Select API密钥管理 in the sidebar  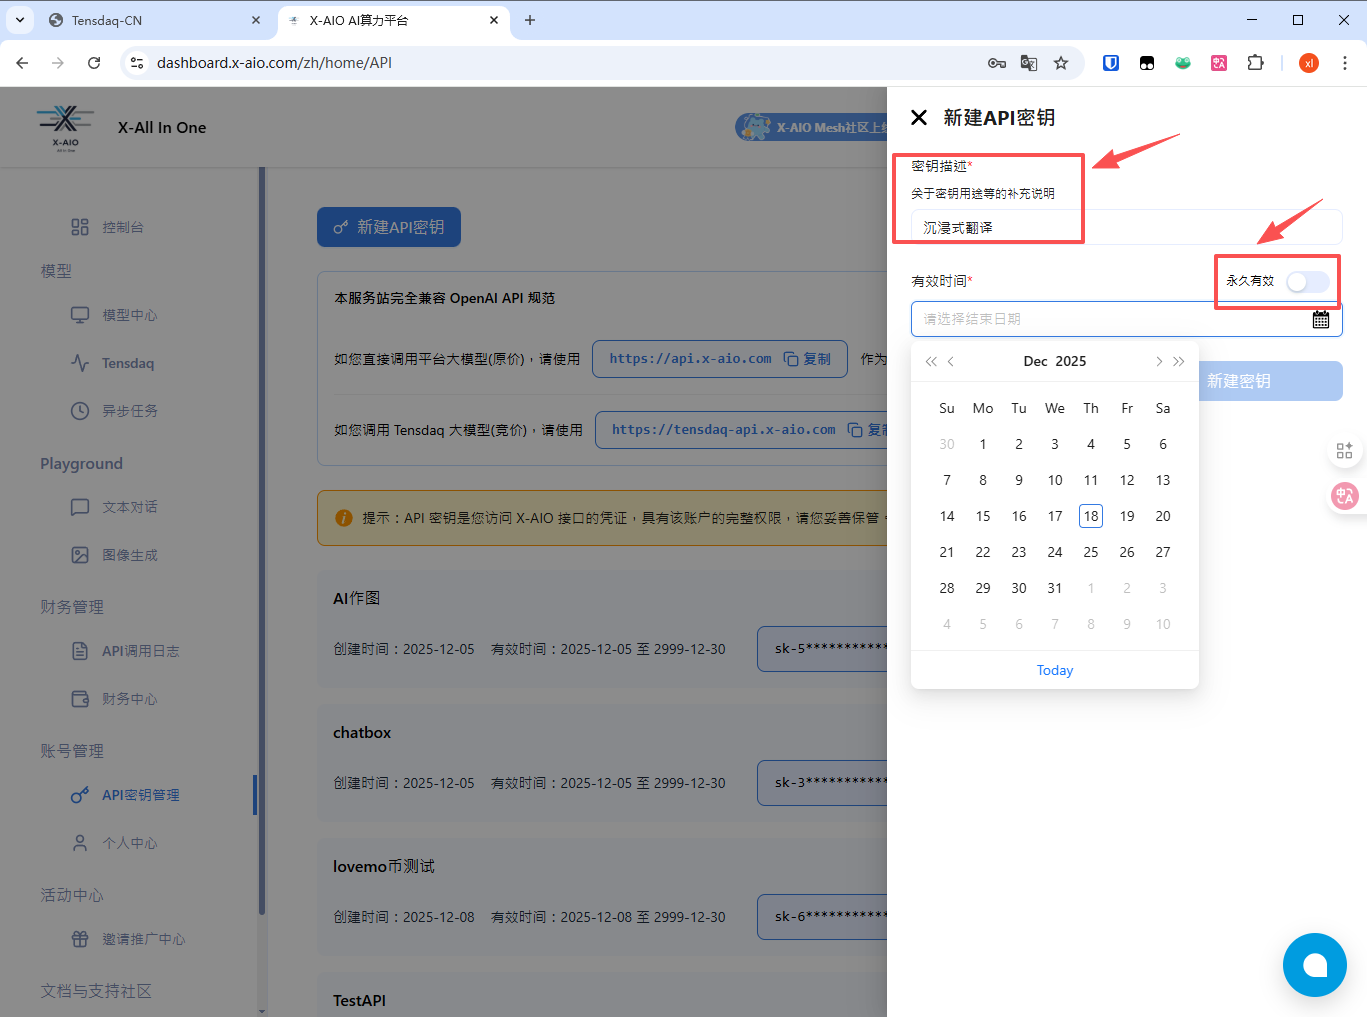click(x=141, y=795)
